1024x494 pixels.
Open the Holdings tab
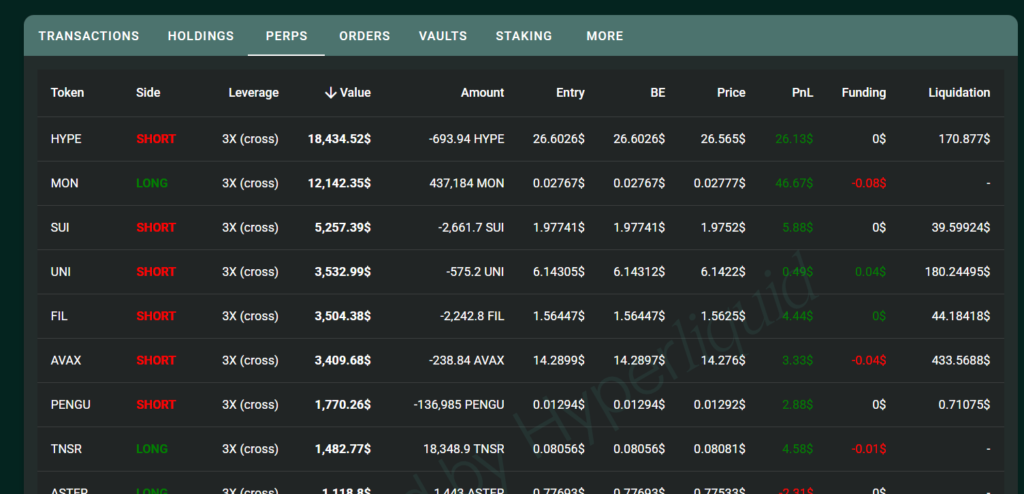(201, 36)
